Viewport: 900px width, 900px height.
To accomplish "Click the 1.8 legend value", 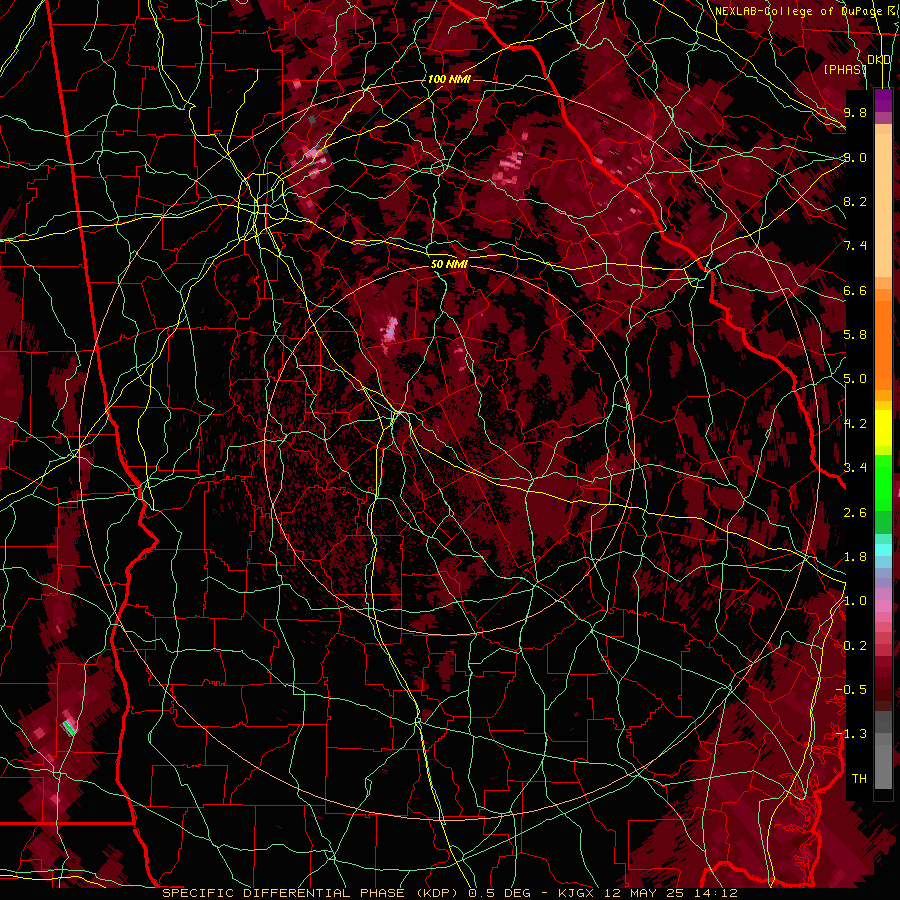I will point(855,556).
